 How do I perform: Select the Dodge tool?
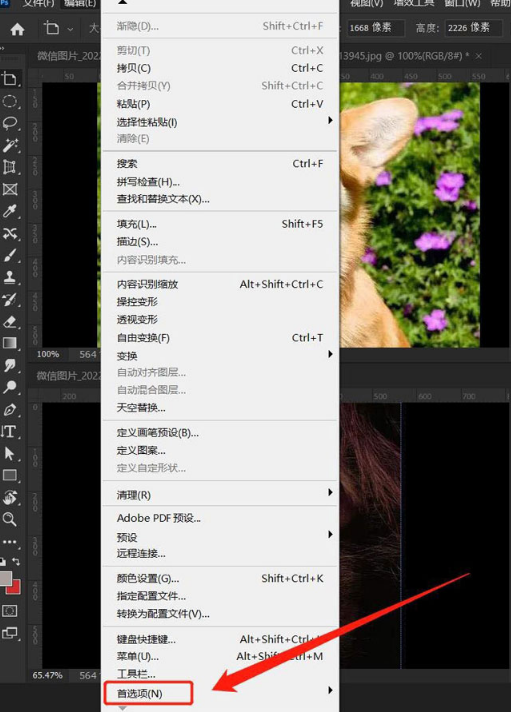tap(10, 387)
